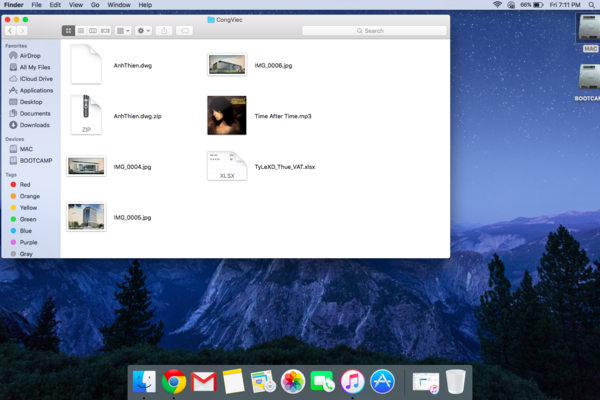Click inside the Search field
The width and height of the screenshot is (600, 400).
click(374, 31)
